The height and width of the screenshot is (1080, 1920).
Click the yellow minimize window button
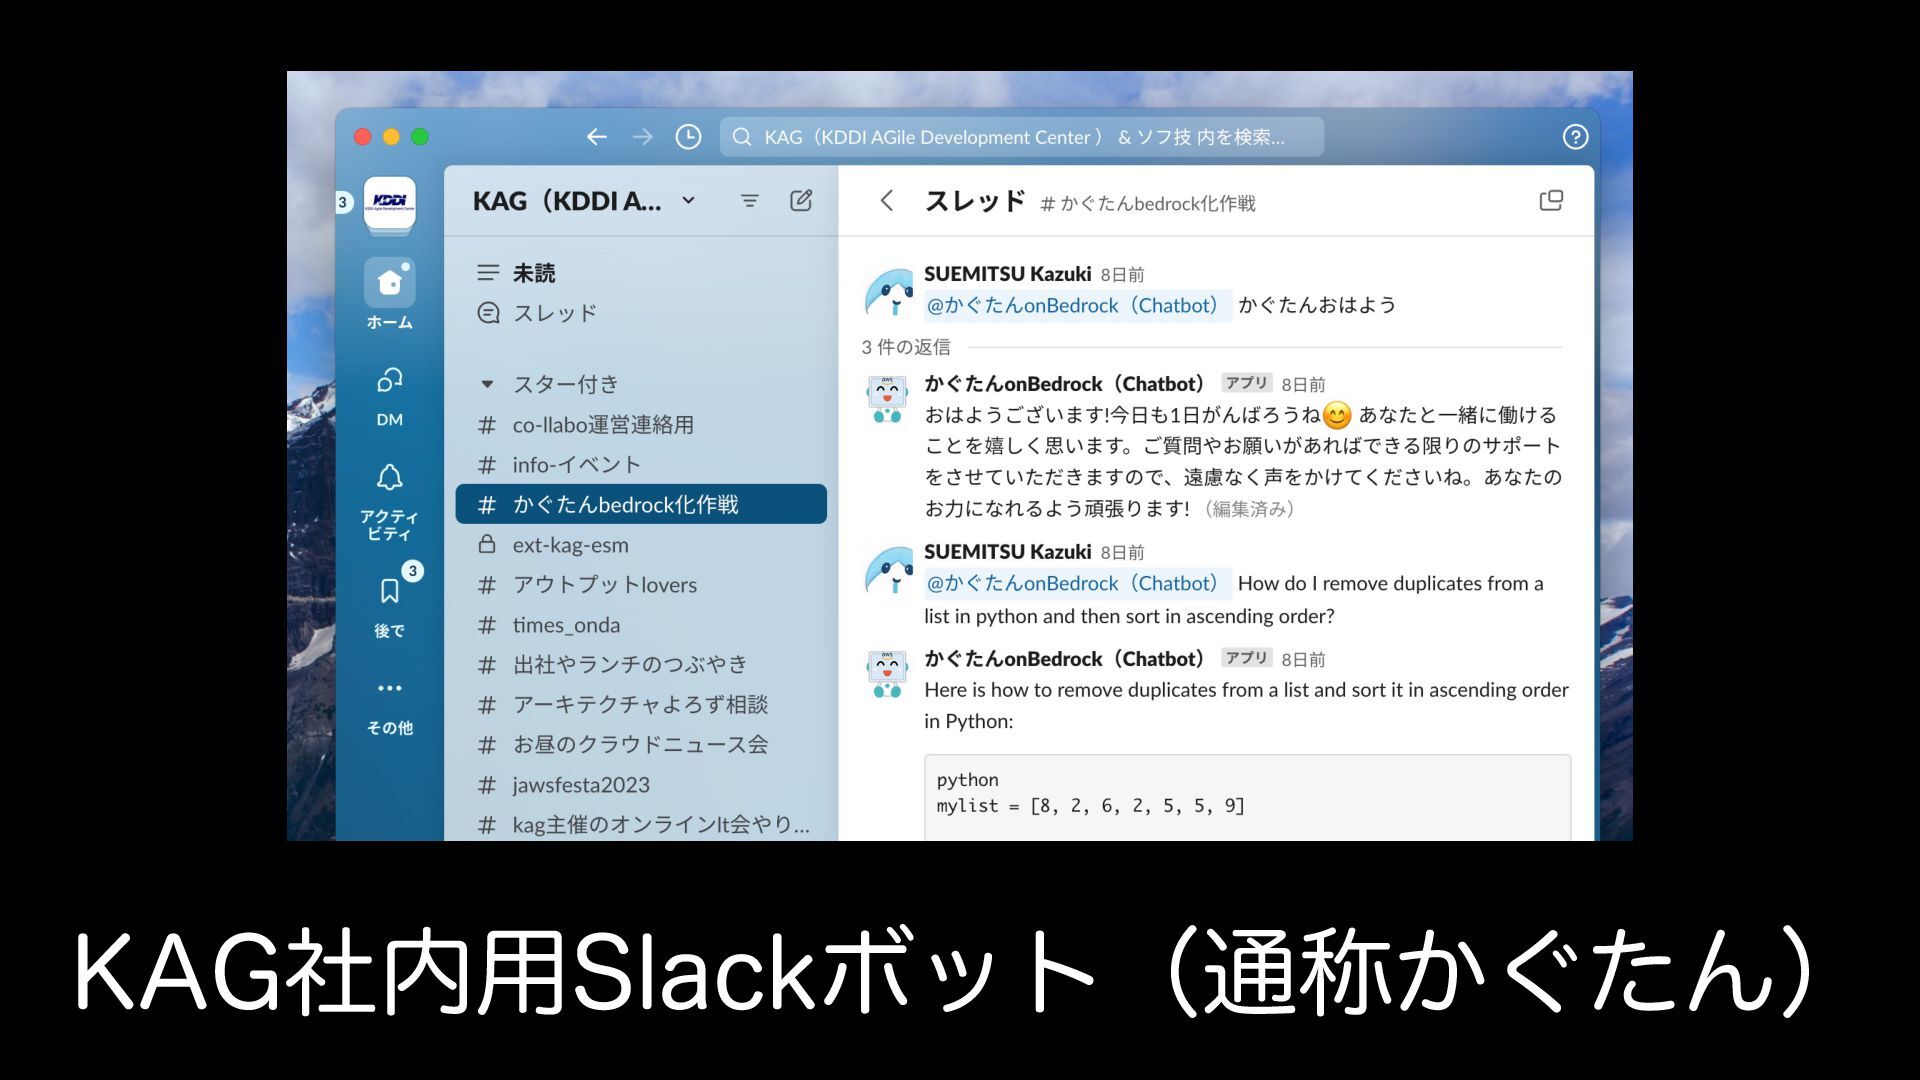click(391, 137)
